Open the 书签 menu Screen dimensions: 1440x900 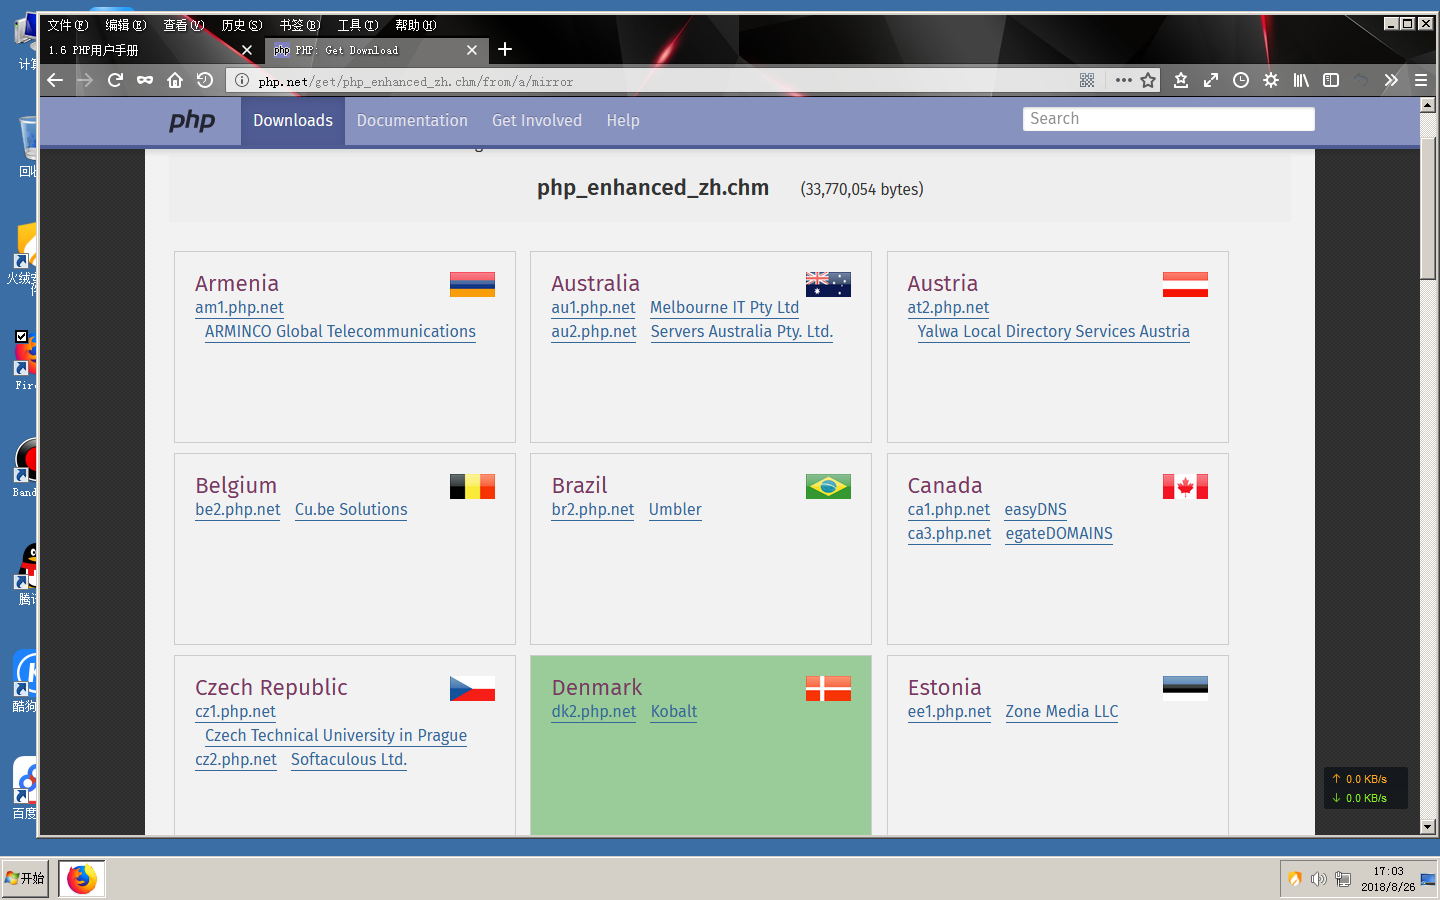(x=300, y=25)
